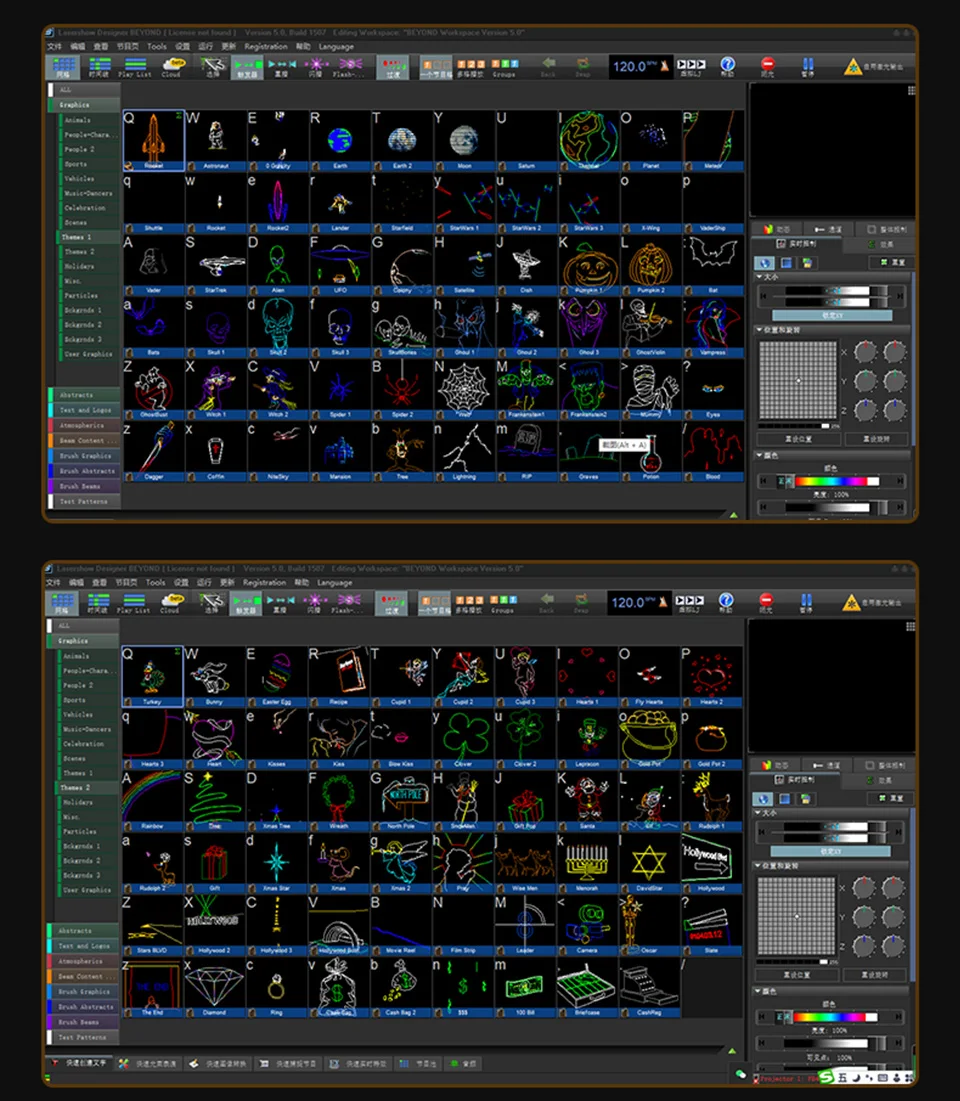Toggle the yellow-blue mode button in top window panel
This screenshot has height=1101, width=960.
(x=807, y=263)
